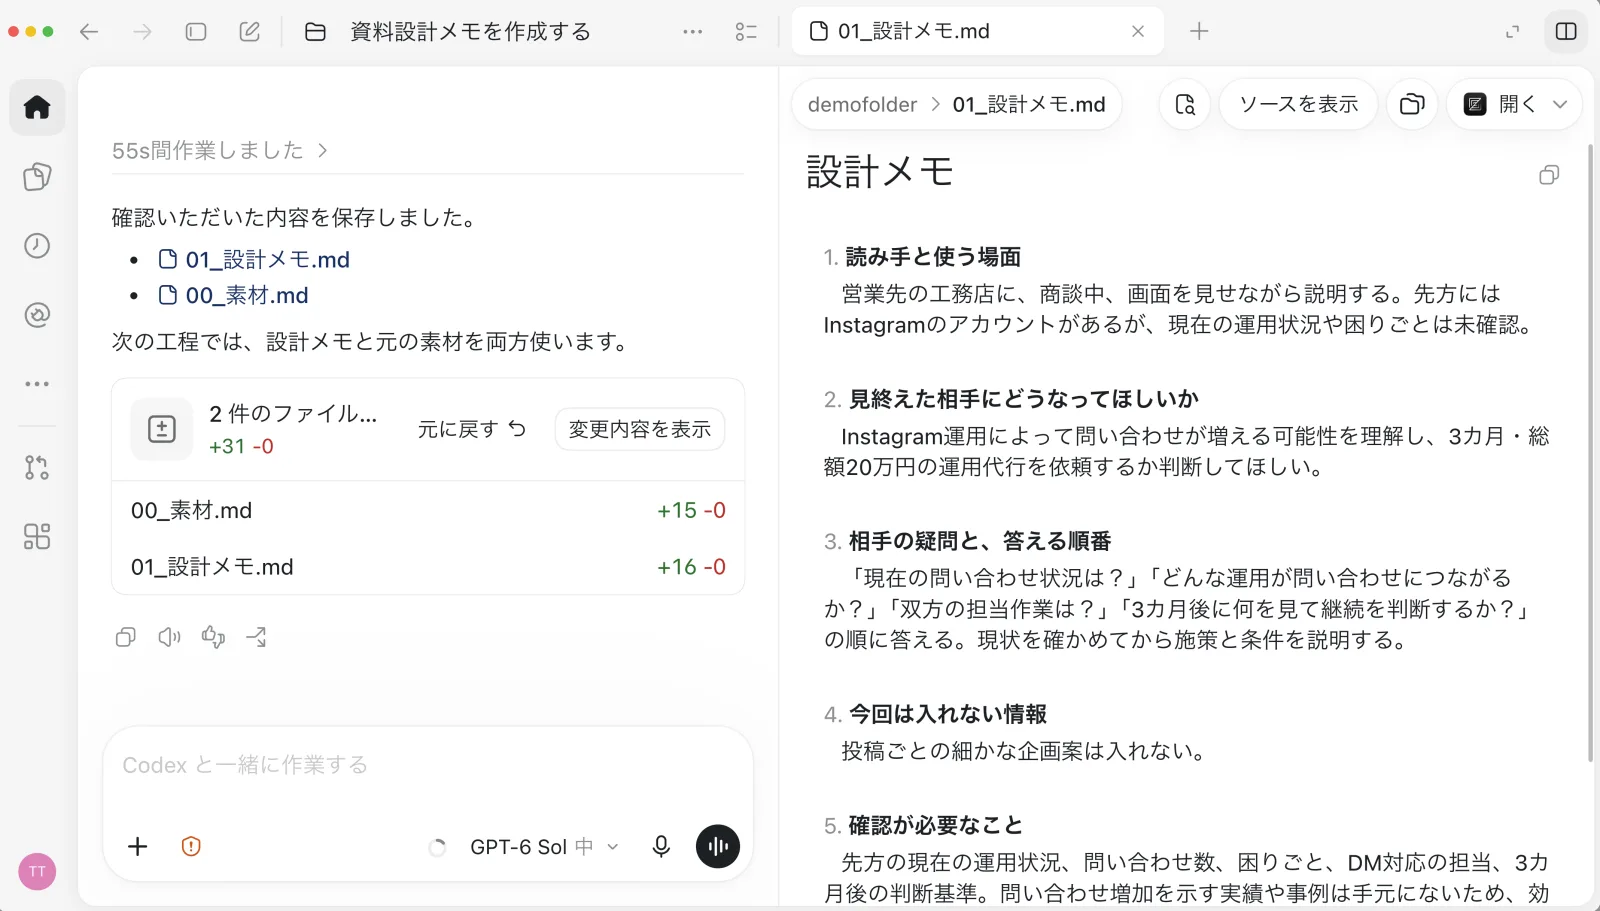This screenshot has width=1600, height=911.
Task: Click the demofolder breadcrumb
Action: (862, 105)
